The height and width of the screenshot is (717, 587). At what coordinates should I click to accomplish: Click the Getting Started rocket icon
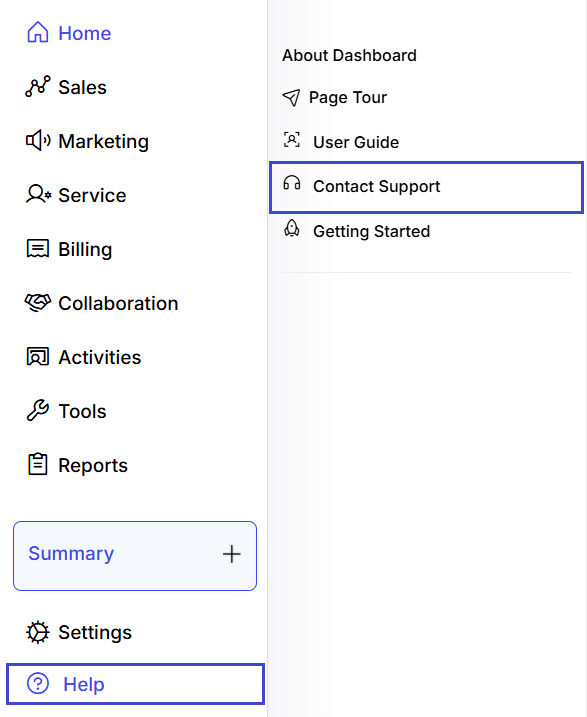tap(292, 228)
